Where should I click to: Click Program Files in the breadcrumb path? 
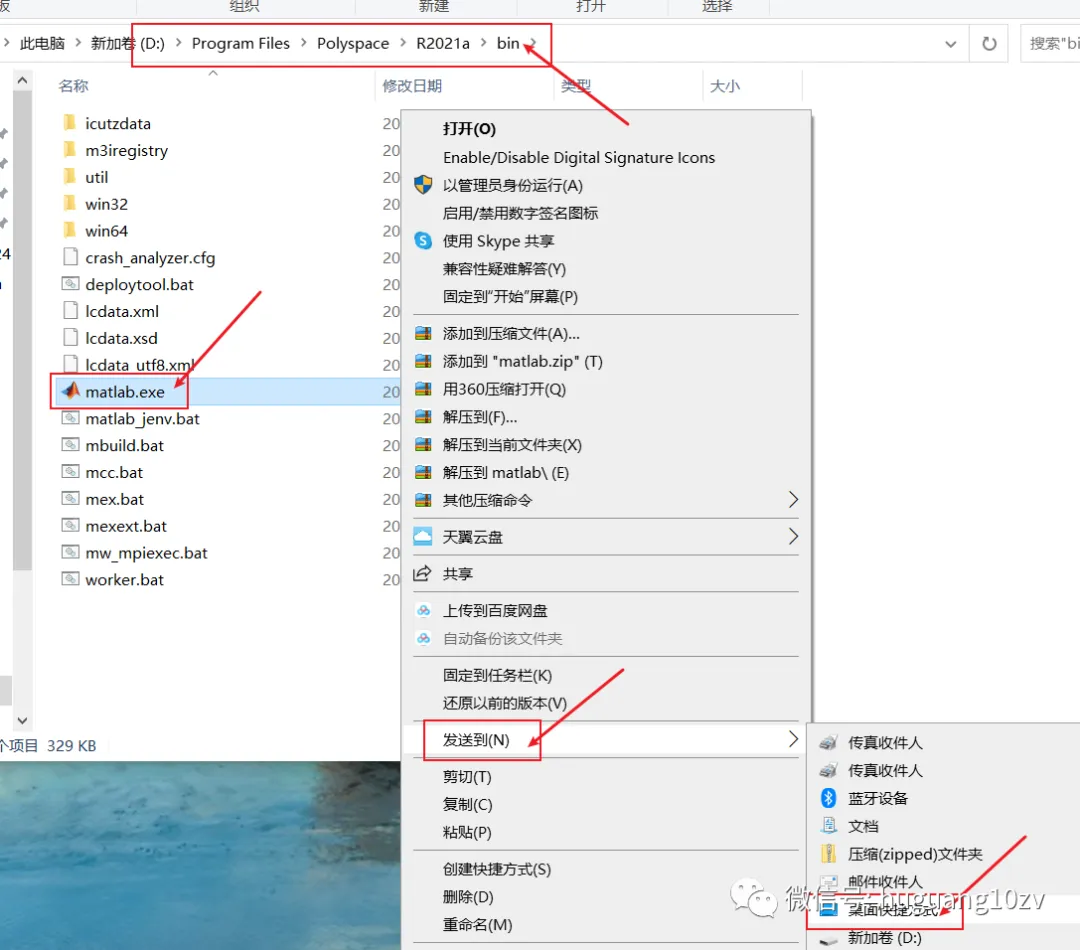[x=240, y=43]
